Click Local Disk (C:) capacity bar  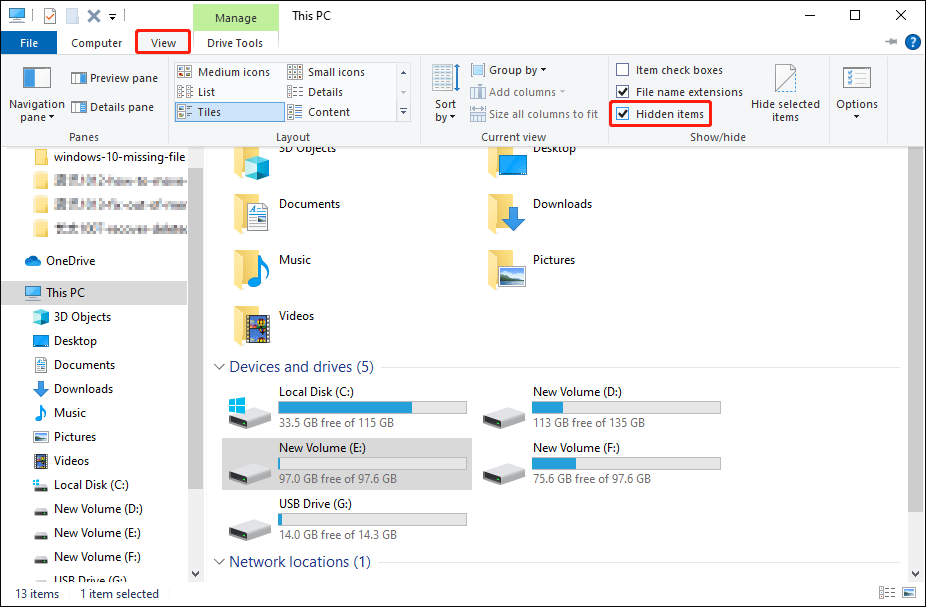pos(372,407)
